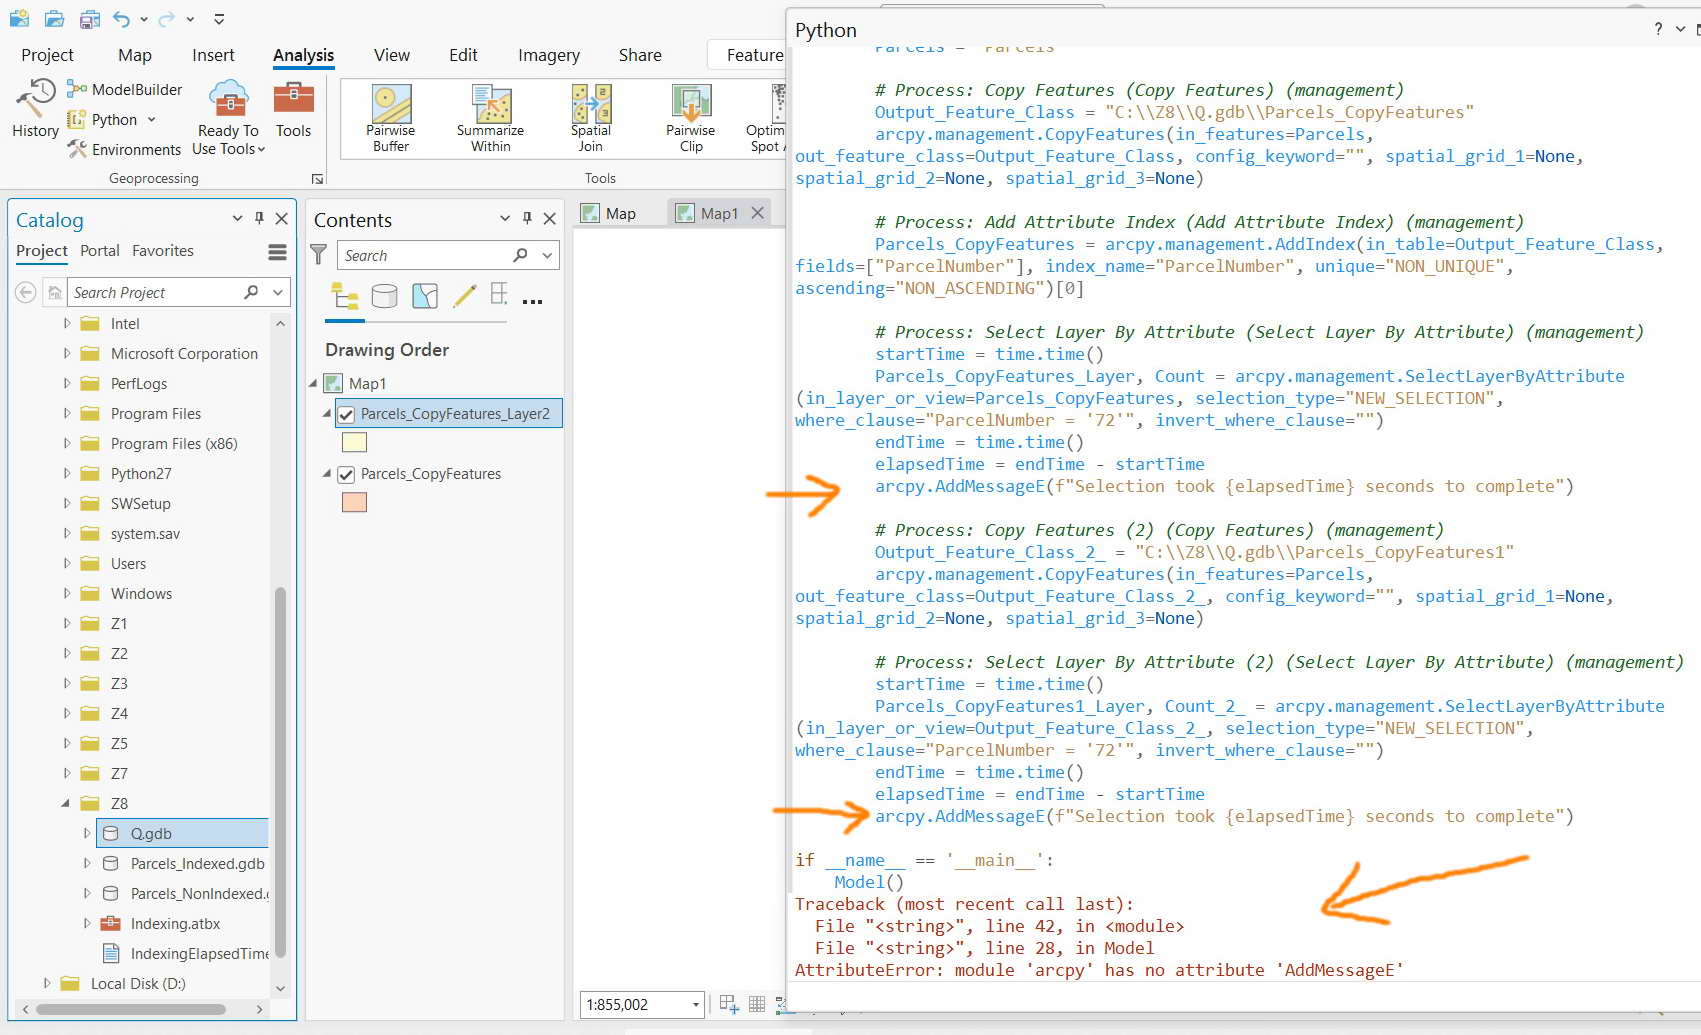Select the Summarize Within tool

pyautogui.click(x=489, y=115)
